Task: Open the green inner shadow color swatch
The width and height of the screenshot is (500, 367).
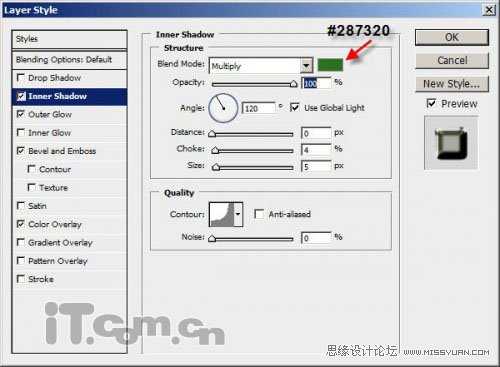Action: pyautogui.click(x=330, y=65)
